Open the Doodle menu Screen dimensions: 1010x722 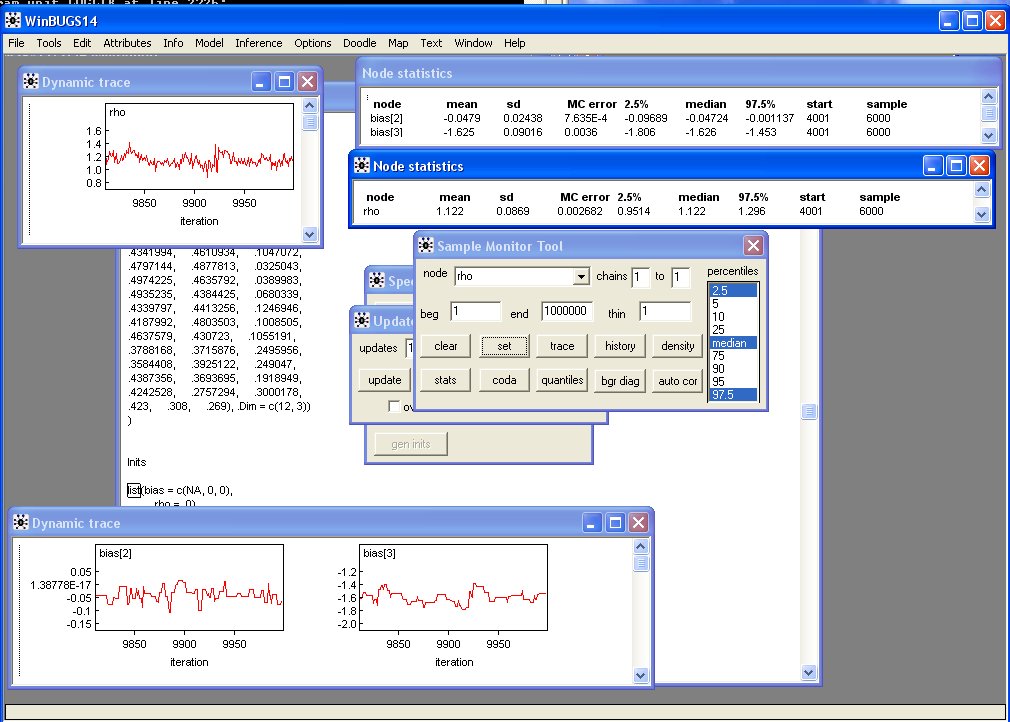359,43
